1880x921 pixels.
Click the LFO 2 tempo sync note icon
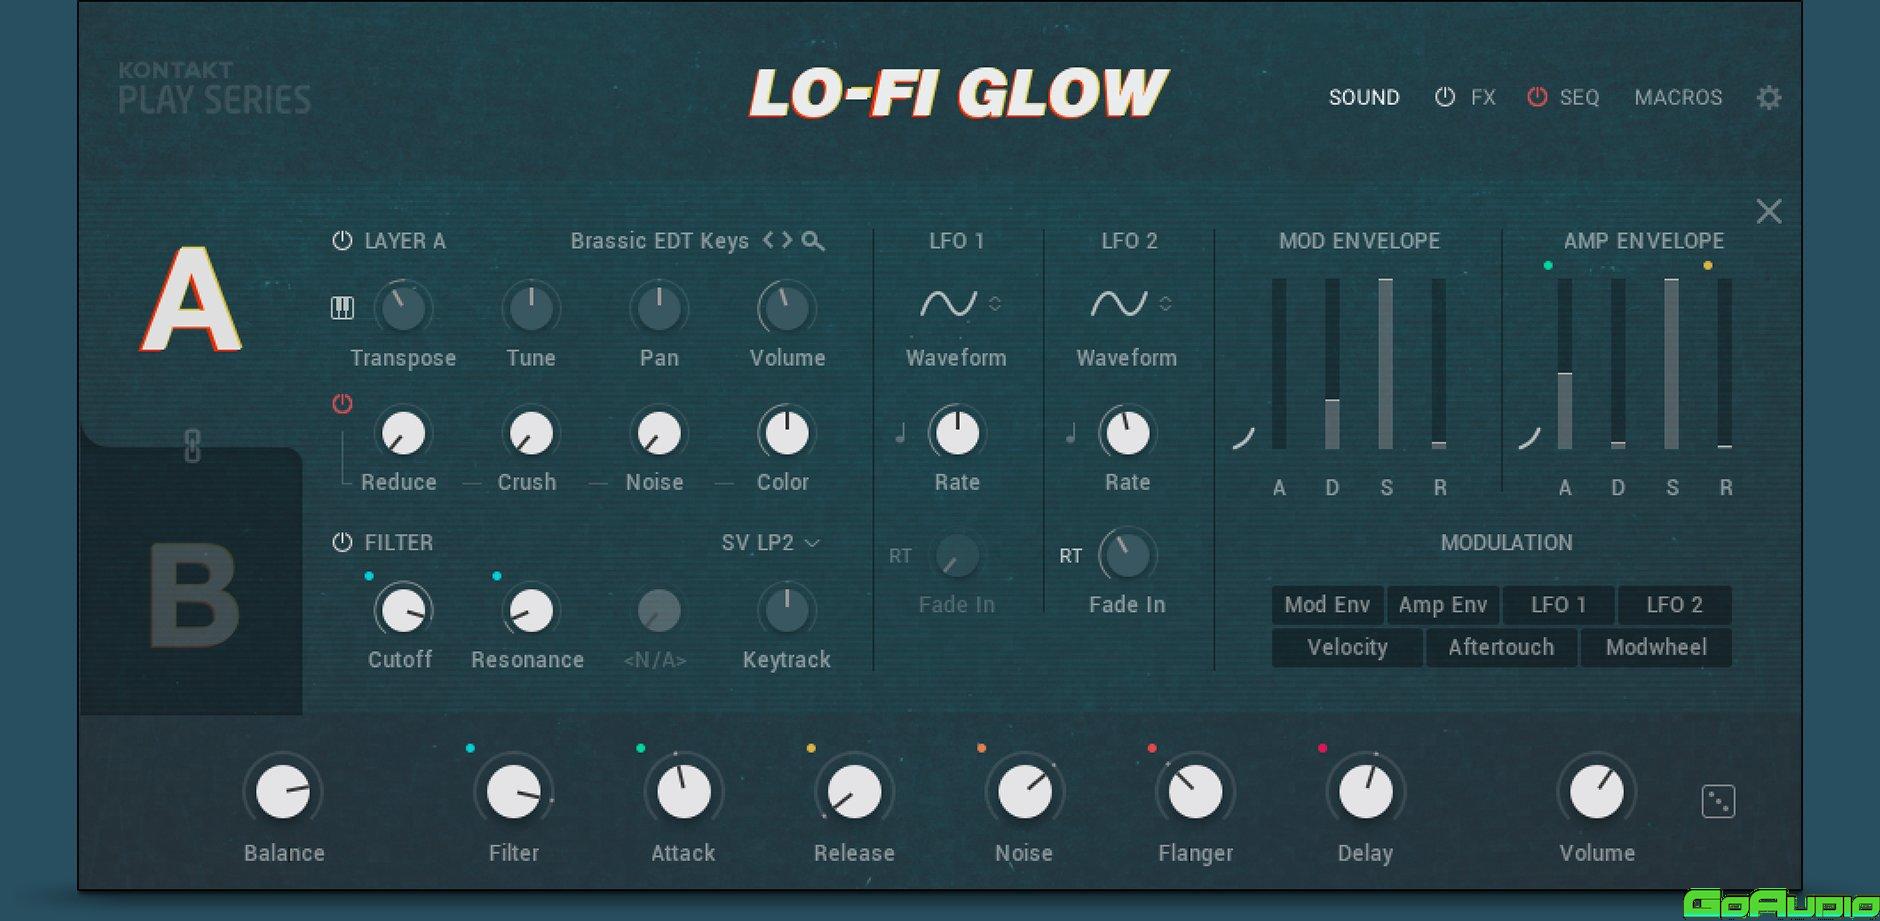(1071, 433)
